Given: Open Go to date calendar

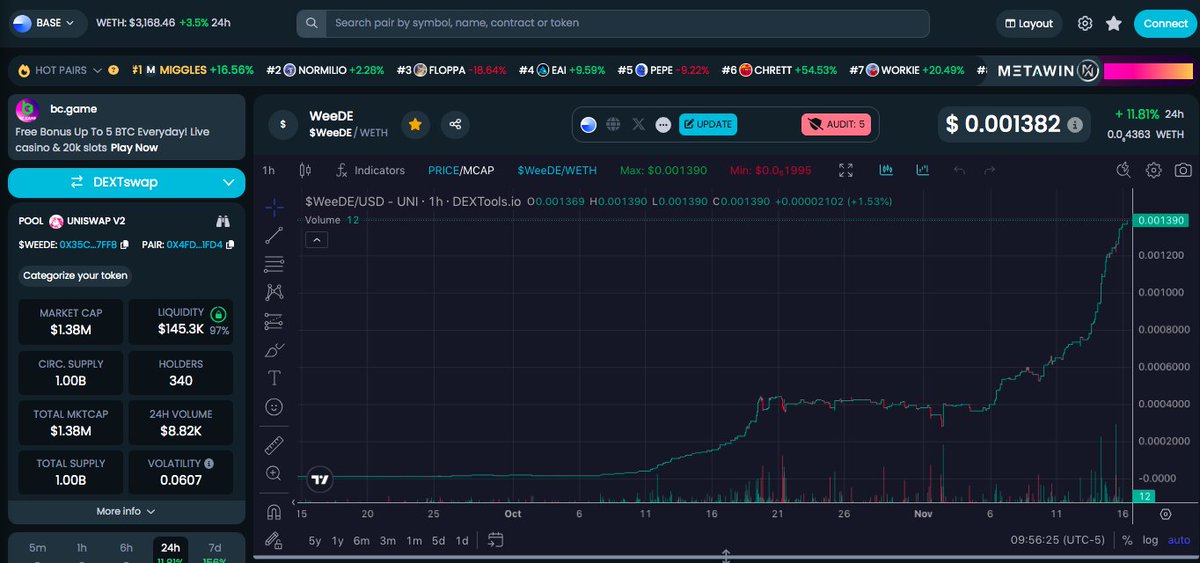Looking at the screenshot, I should point(495,540).
